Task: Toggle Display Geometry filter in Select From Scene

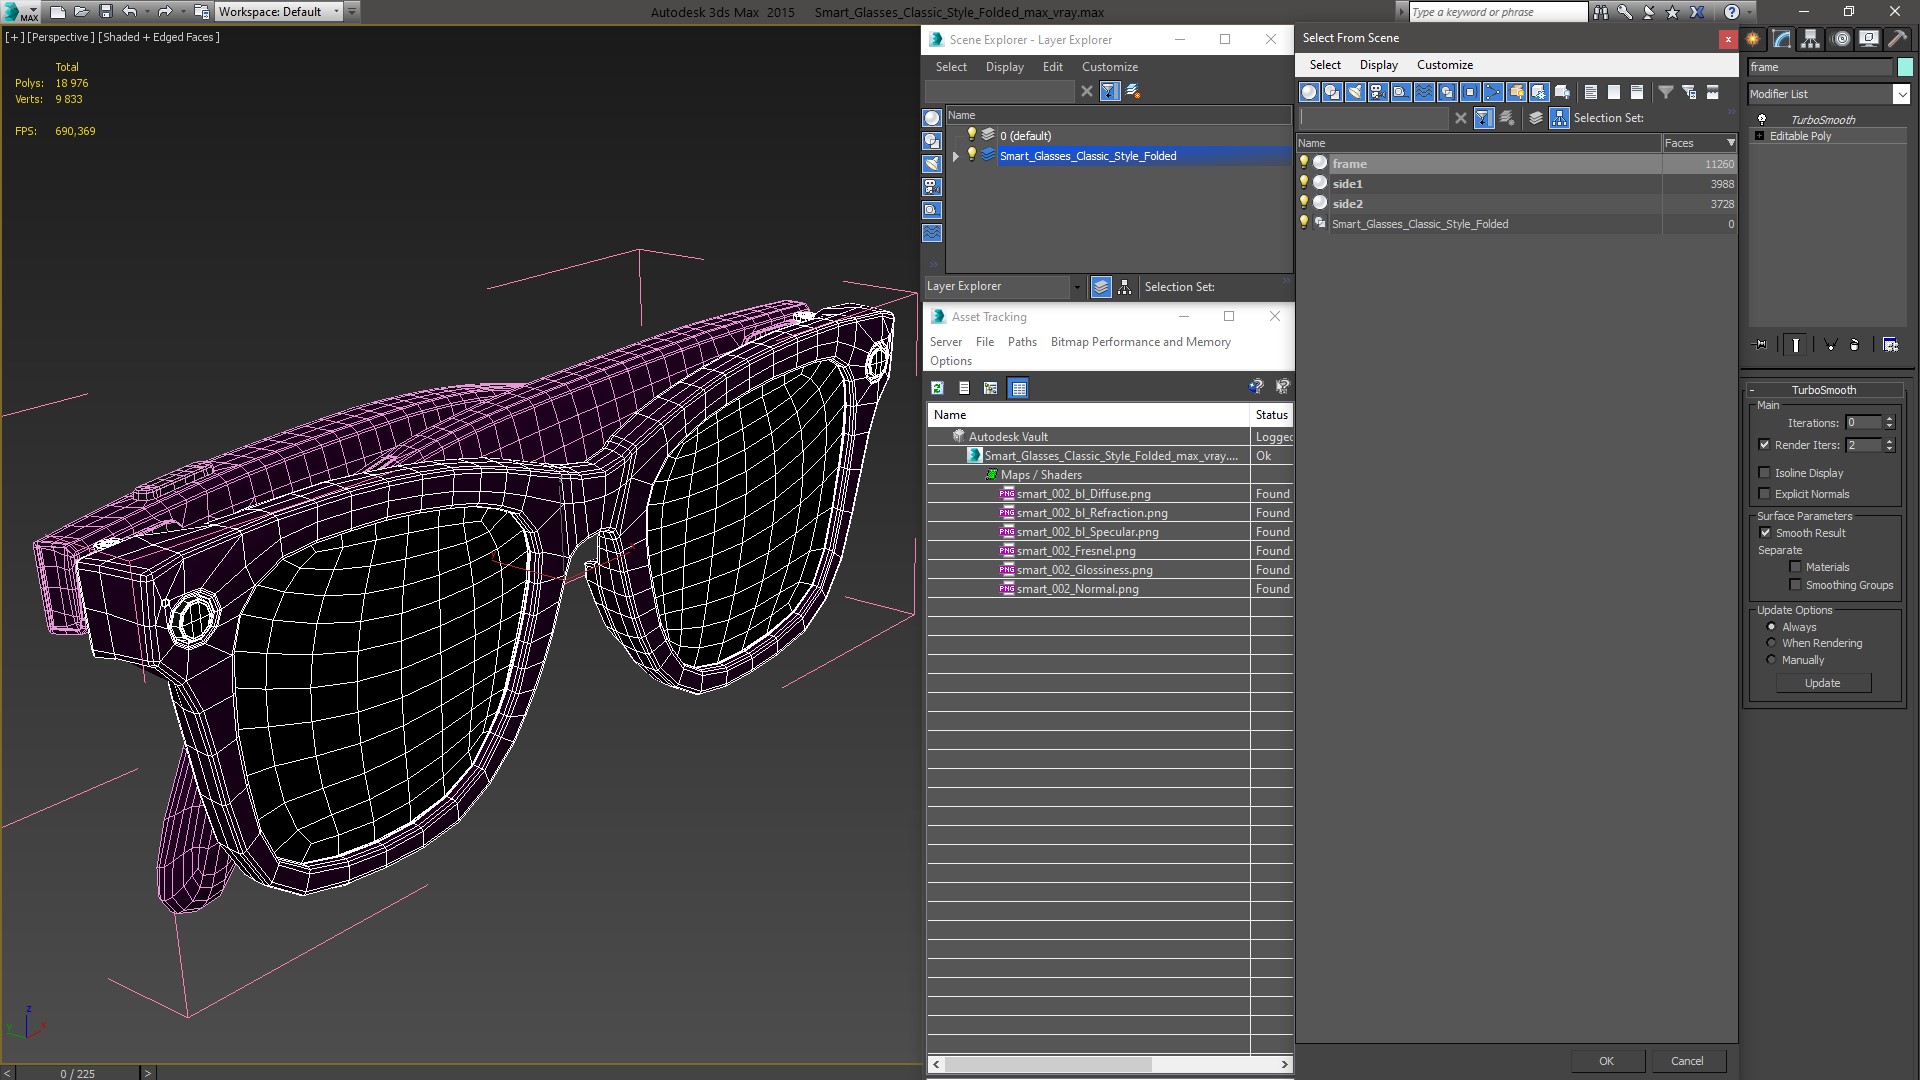Action: 1309,92
